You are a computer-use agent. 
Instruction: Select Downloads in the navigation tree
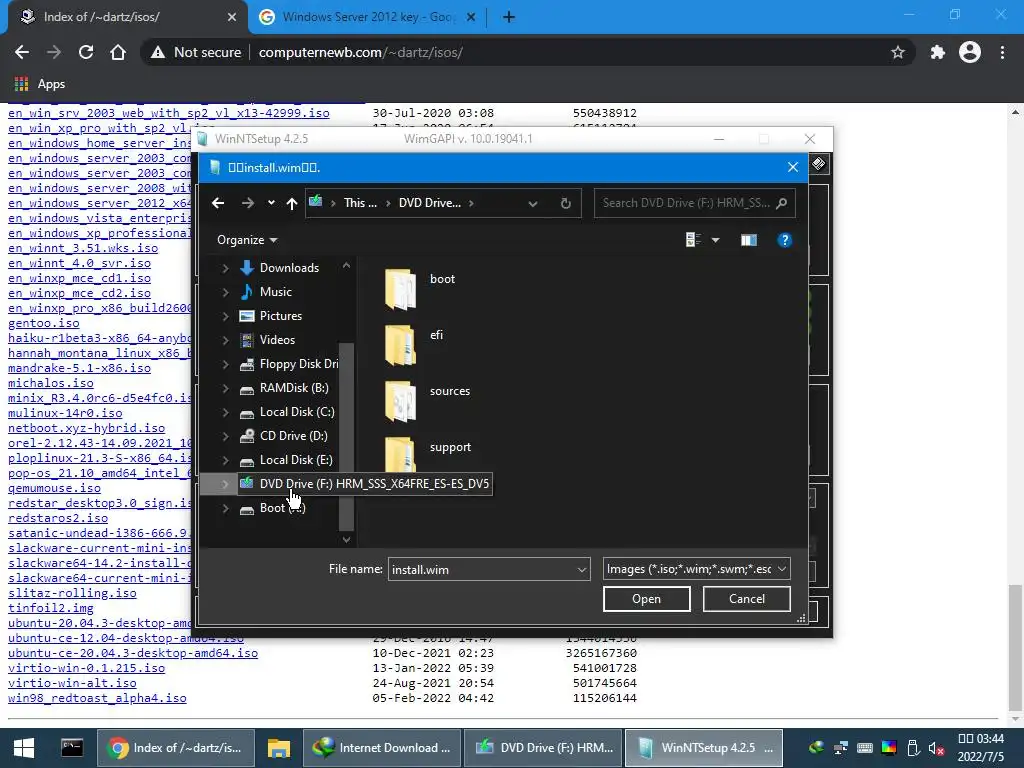coord(289,268)
